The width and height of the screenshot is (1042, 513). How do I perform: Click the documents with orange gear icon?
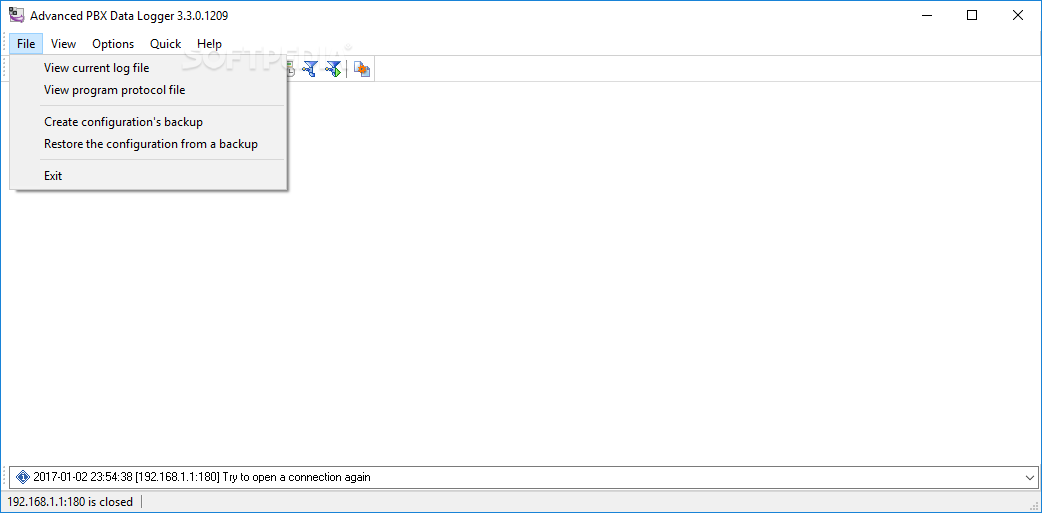[x=362, y=68]
